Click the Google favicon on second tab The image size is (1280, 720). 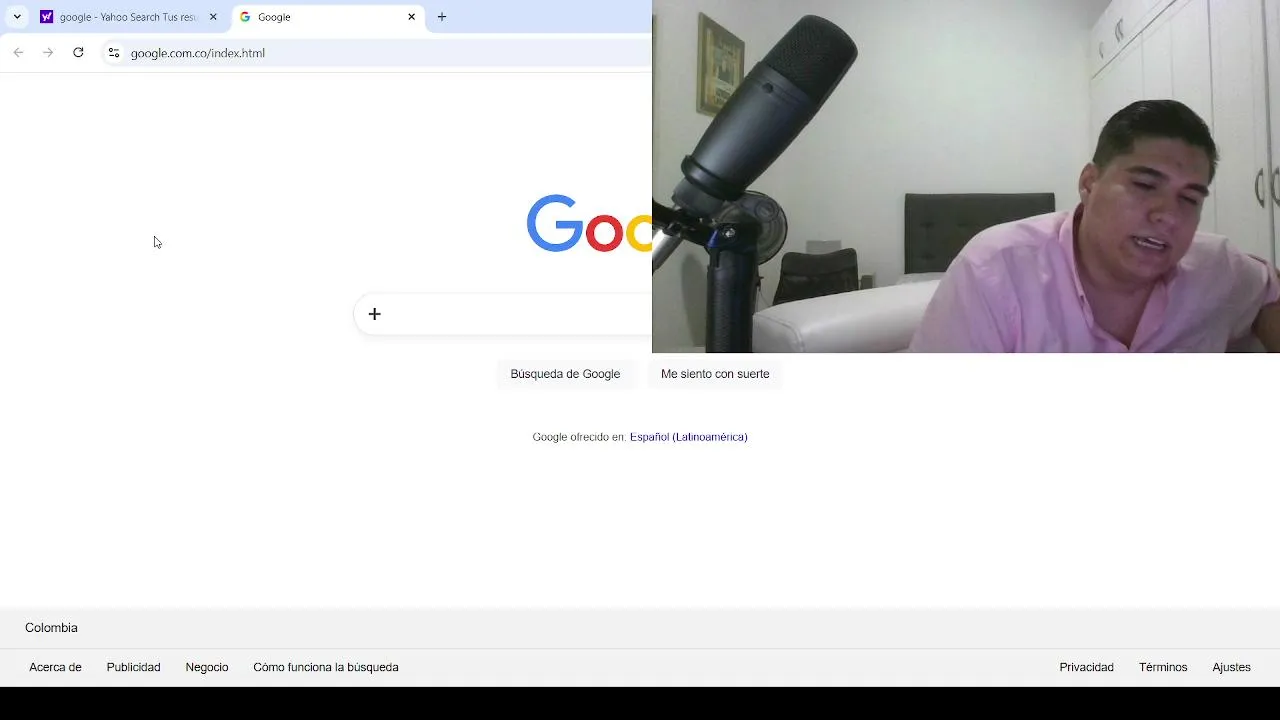point(245,17)
